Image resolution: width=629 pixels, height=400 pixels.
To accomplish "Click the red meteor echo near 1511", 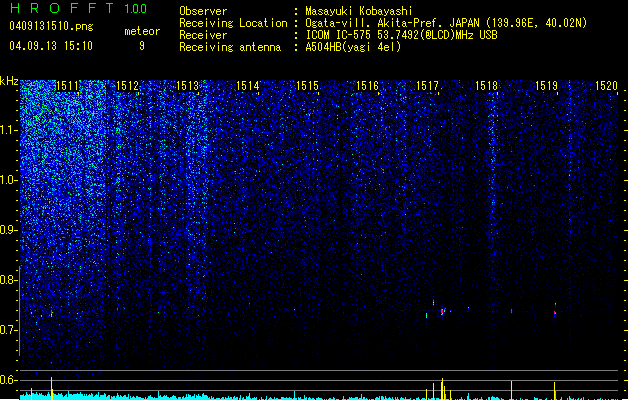I will tap(51, 313).
